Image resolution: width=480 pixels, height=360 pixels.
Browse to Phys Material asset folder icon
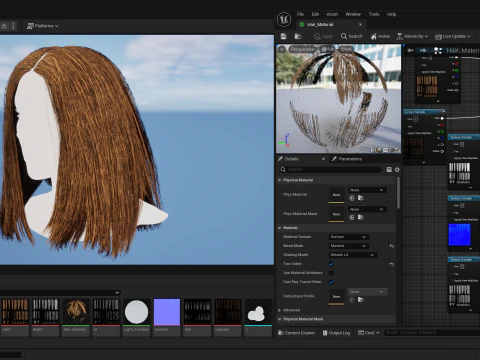click(x=361, y=198)
